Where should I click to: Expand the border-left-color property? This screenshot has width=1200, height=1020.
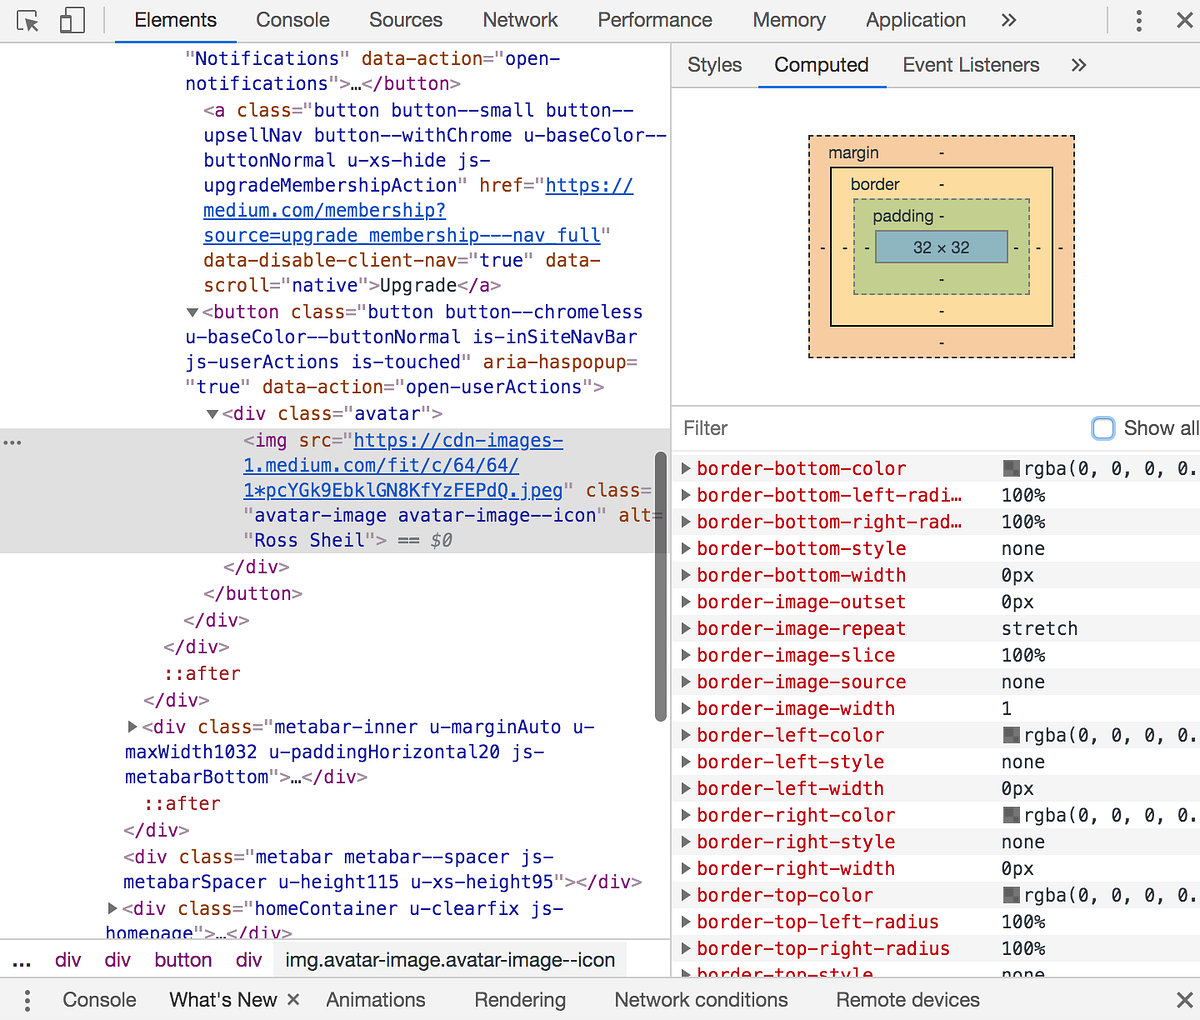[x=686, y=735]
